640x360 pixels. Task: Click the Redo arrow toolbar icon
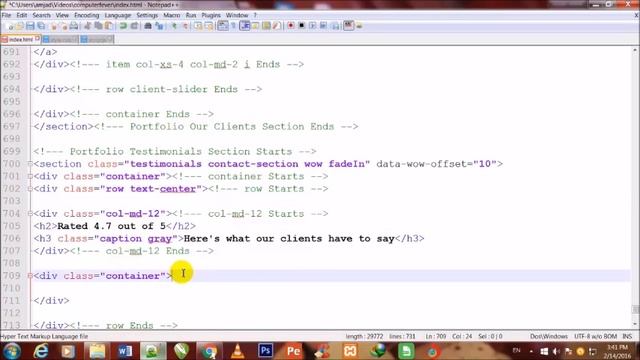pyautogui.click(x=134, y=26)
